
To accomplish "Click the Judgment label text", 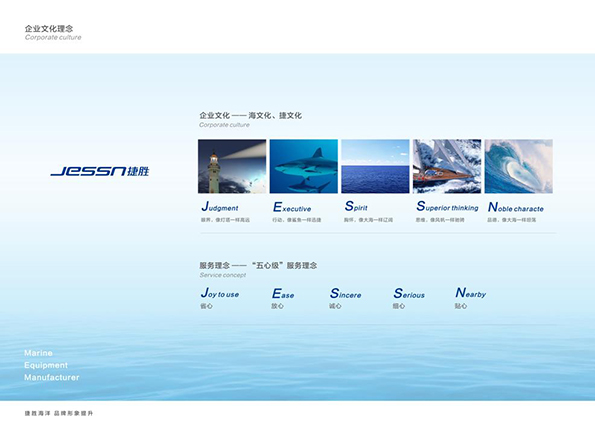I will (220, 206).
